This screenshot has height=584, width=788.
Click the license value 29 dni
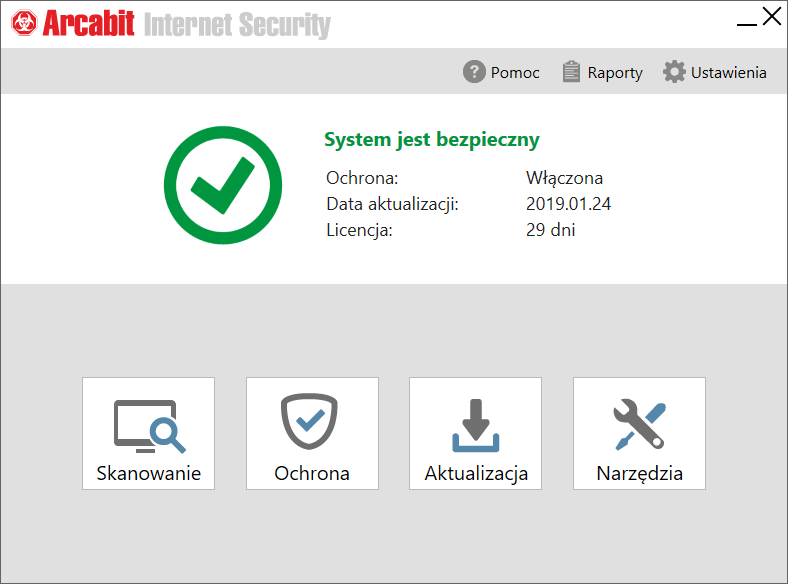tap(550, 230)
